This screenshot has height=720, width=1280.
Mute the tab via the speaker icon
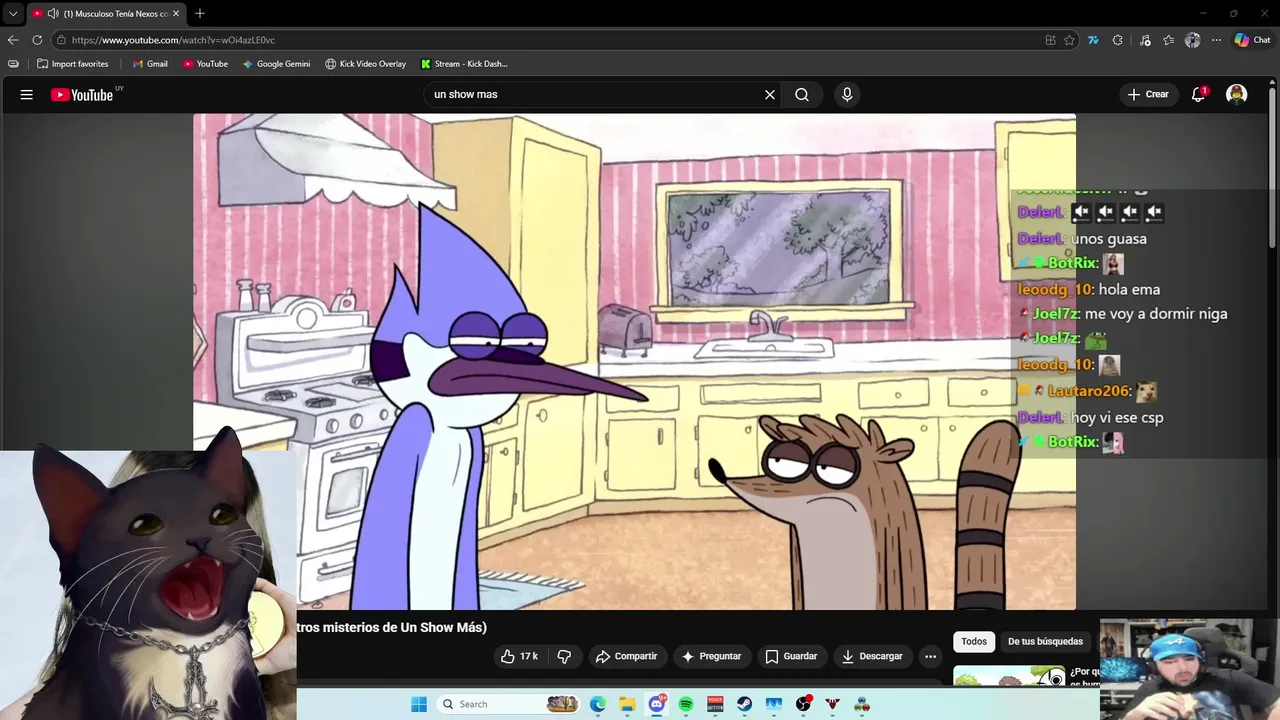[x=52, y=13]
